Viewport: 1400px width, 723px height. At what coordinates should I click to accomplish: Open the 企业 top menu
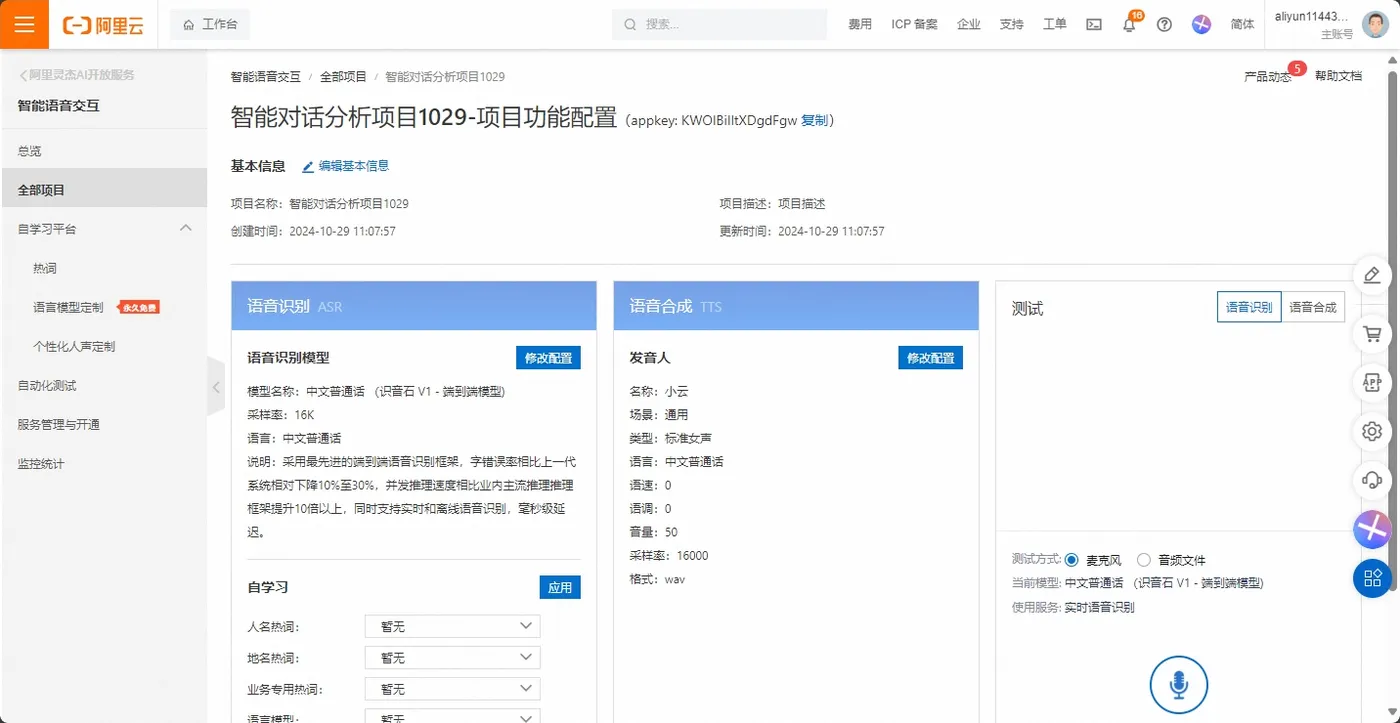point(968,25)
